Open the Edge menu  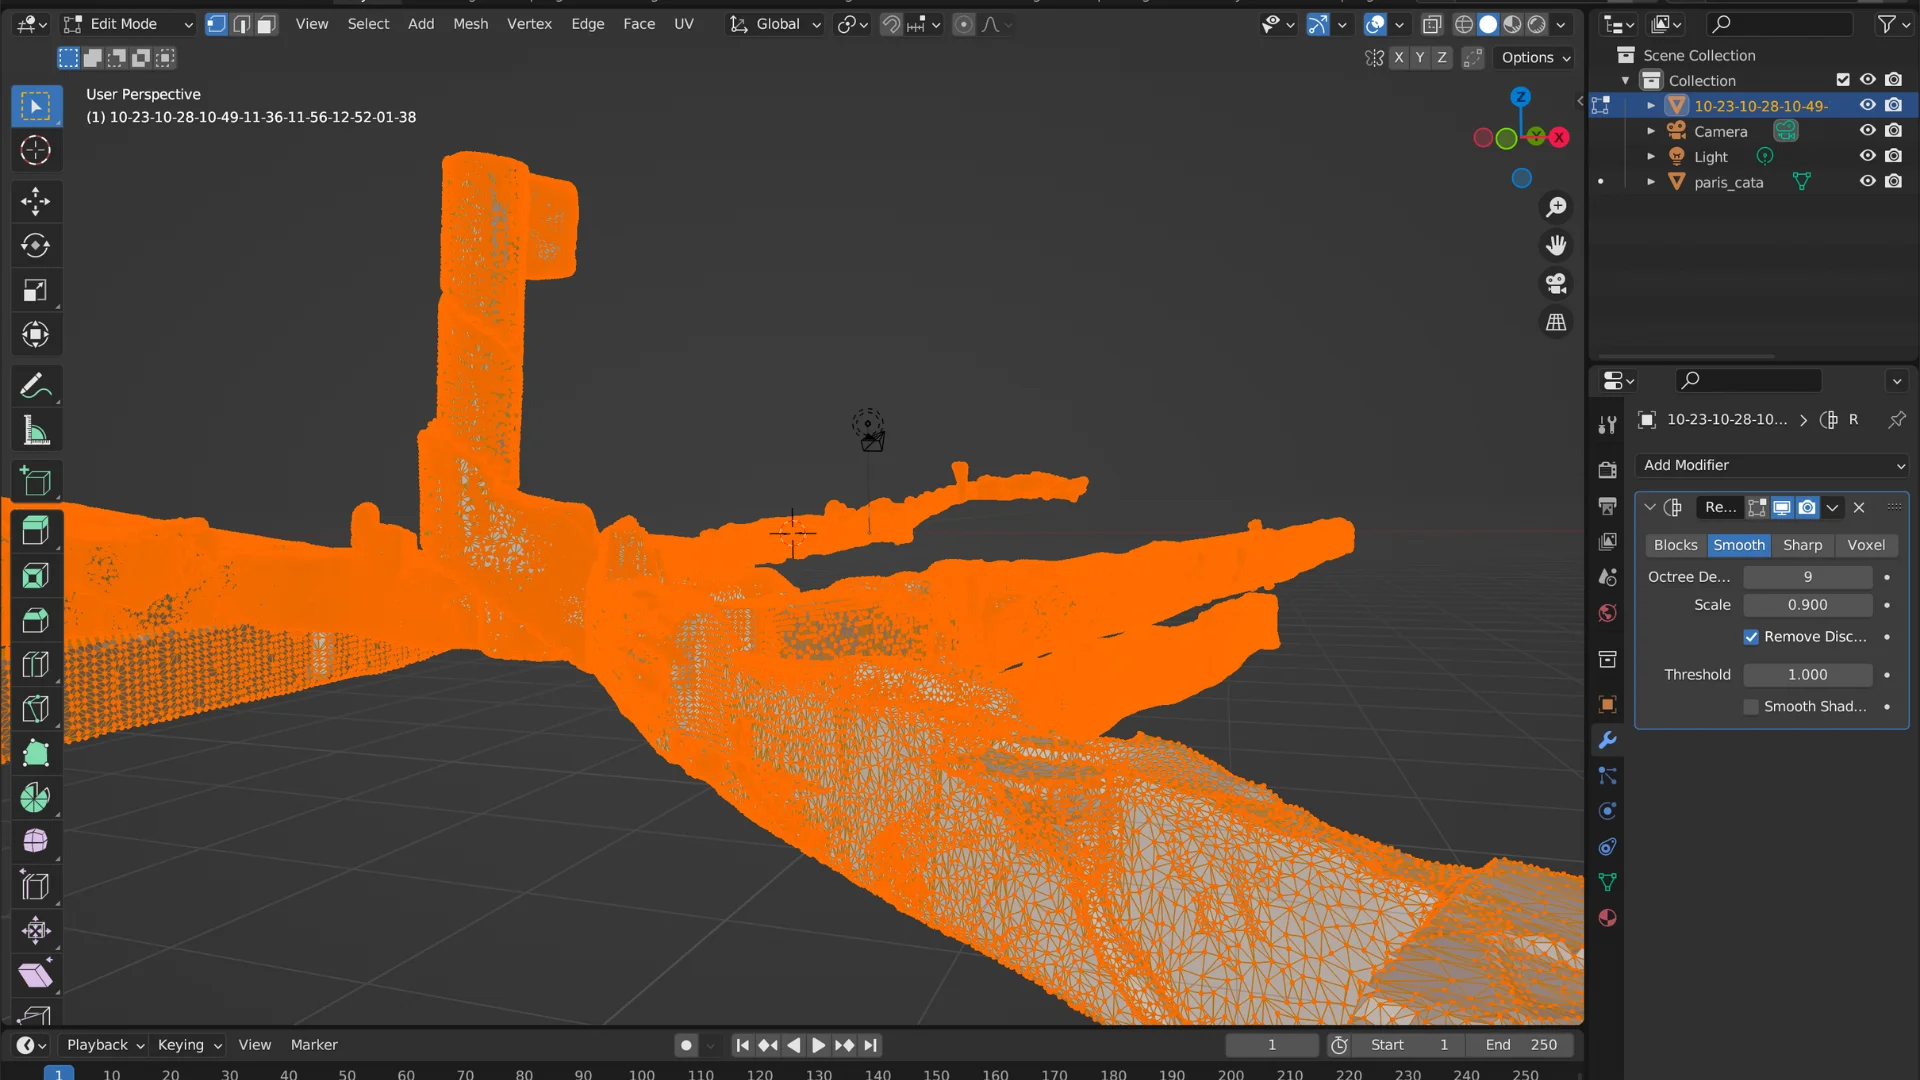click(x=587, y=24)
